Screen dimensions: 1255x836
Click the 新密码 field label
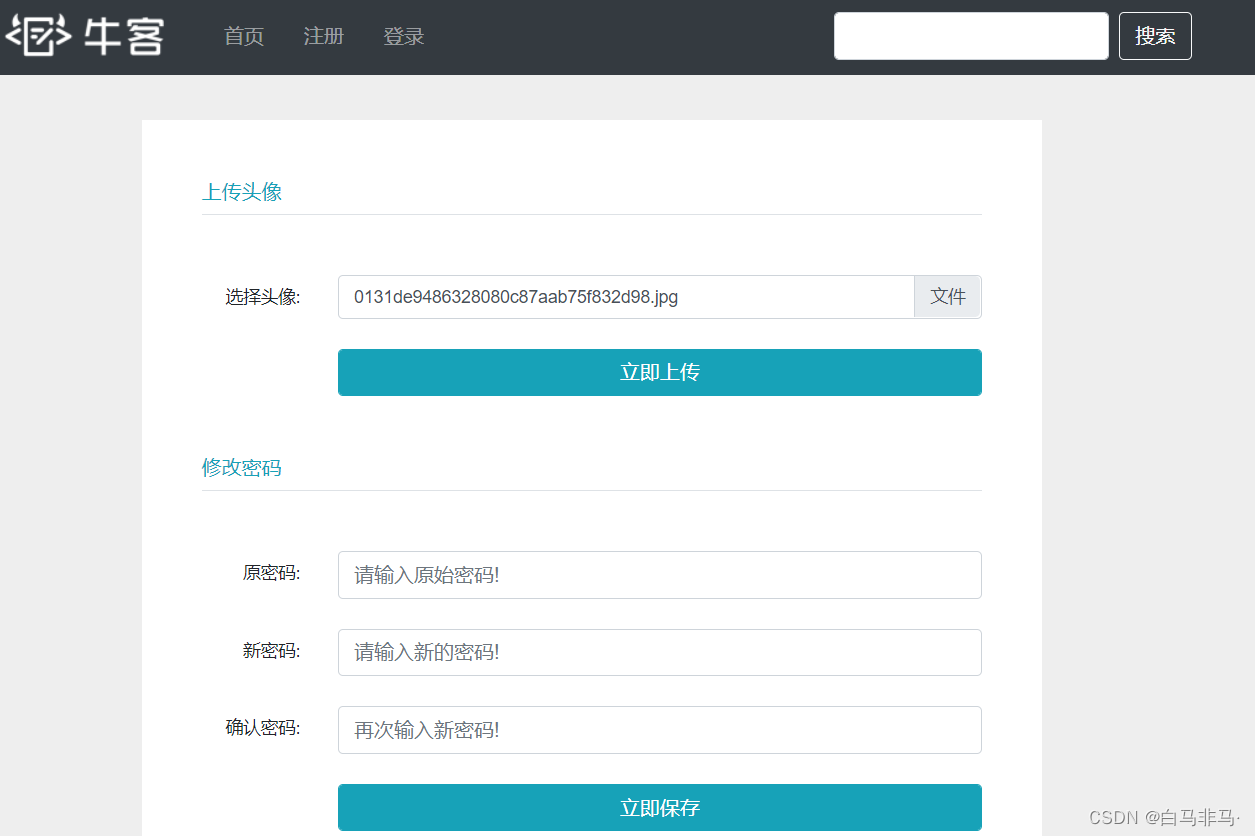coord(271,651)
